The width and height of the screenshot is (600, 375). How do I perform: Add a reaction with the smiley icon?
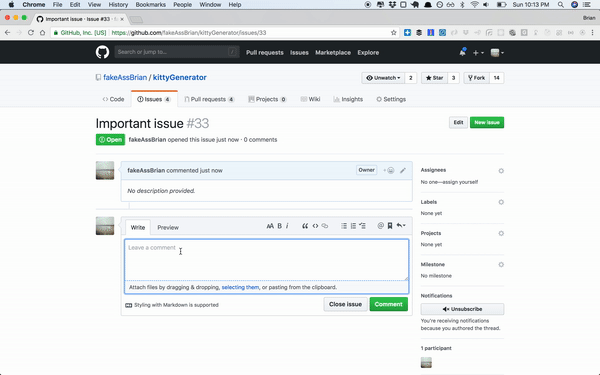click(389, 170)
